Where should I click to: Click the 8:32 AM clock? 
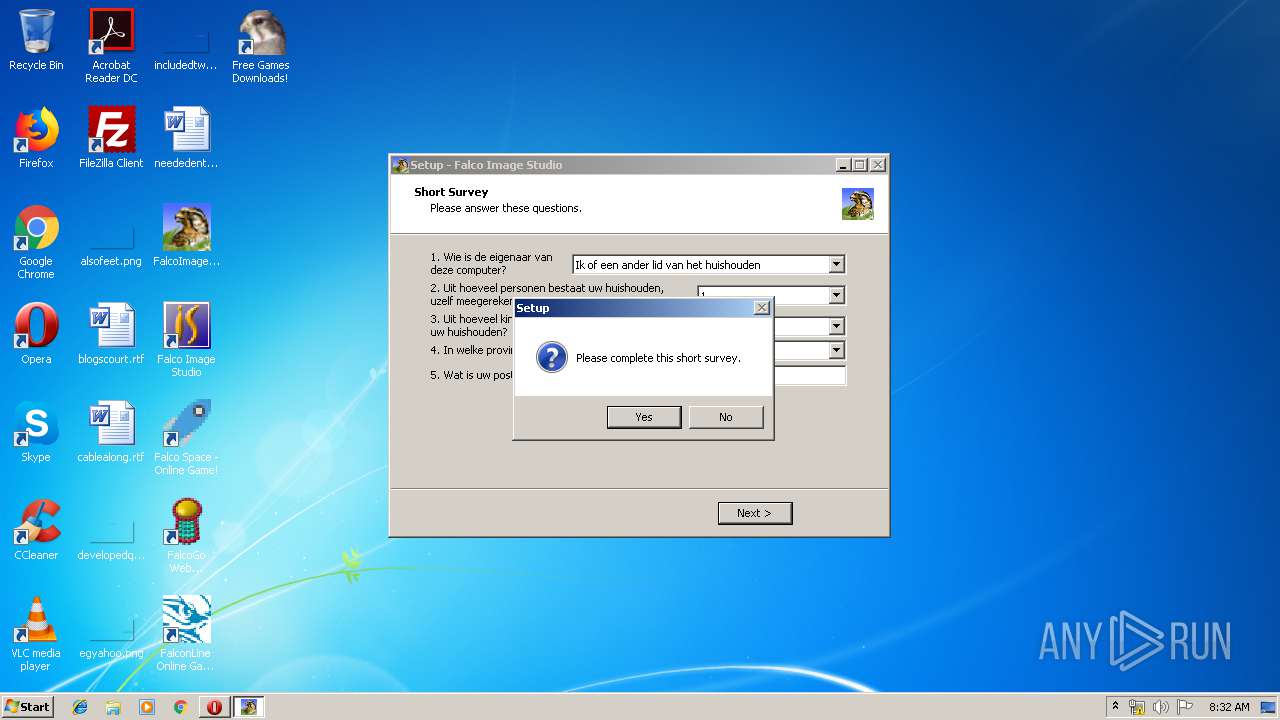1229,707
